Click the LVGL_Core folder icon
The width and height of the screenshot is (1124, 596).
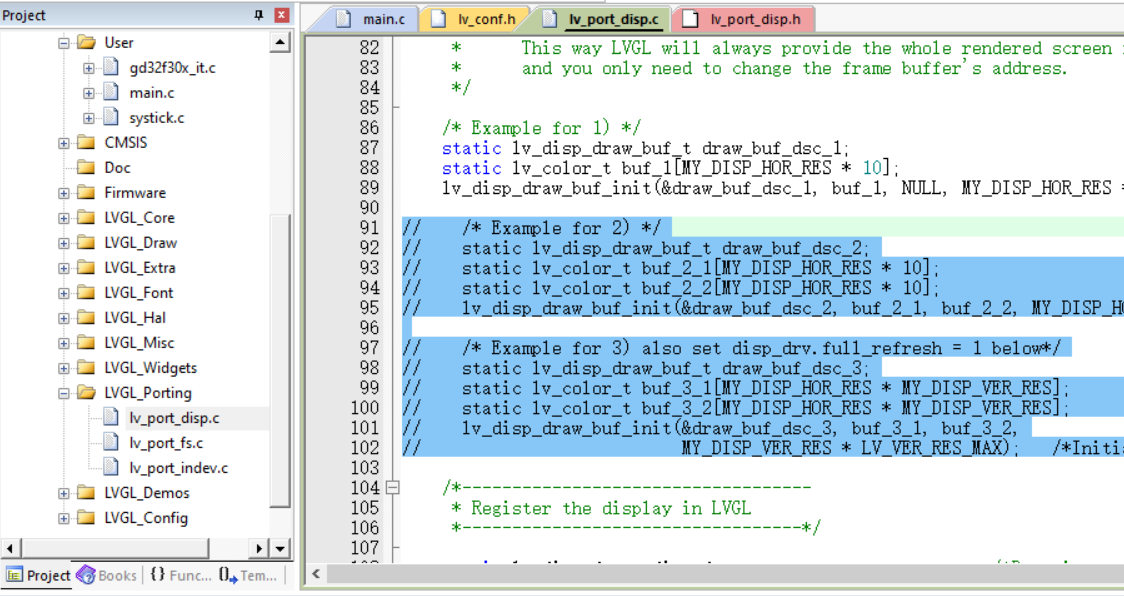click(x=86, y=217)
